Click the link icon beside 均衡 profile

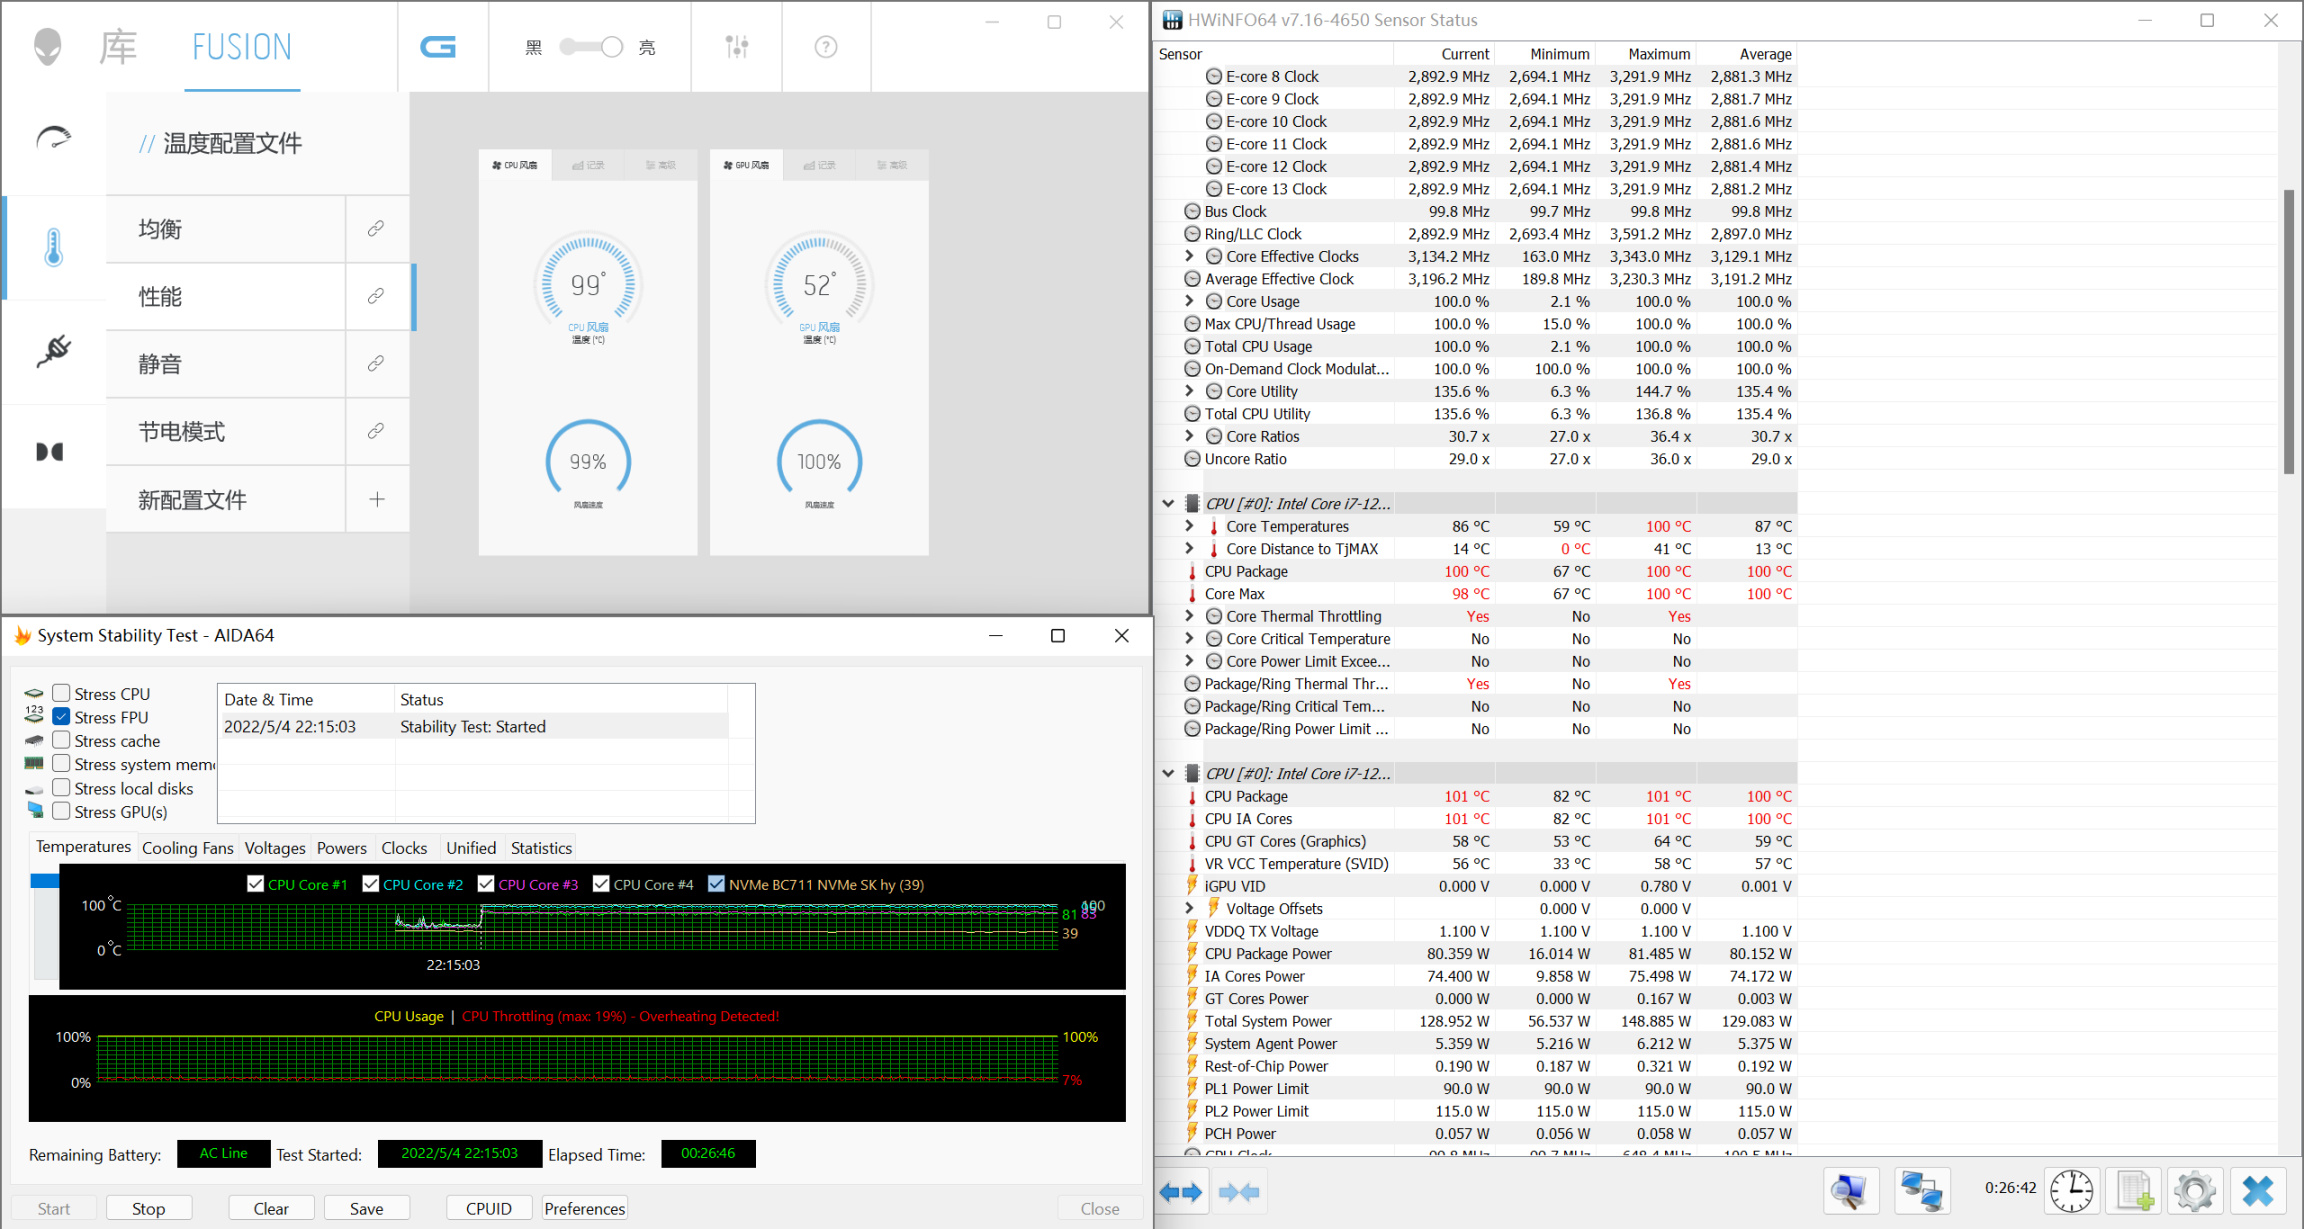[x=376, y=229]
